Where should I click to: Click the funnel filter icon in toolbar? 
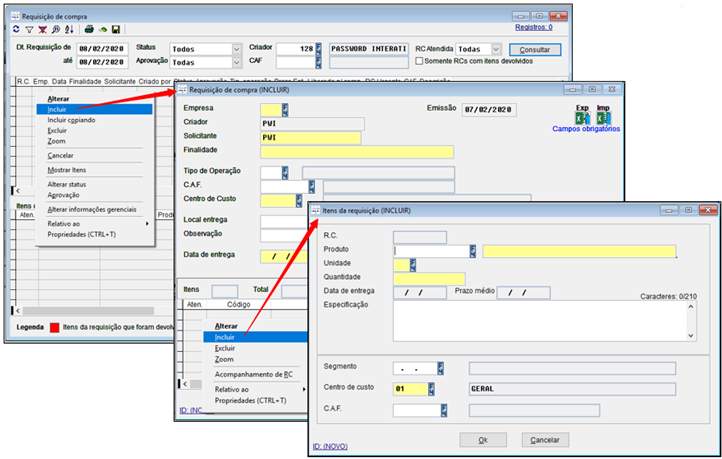[30, 29]
